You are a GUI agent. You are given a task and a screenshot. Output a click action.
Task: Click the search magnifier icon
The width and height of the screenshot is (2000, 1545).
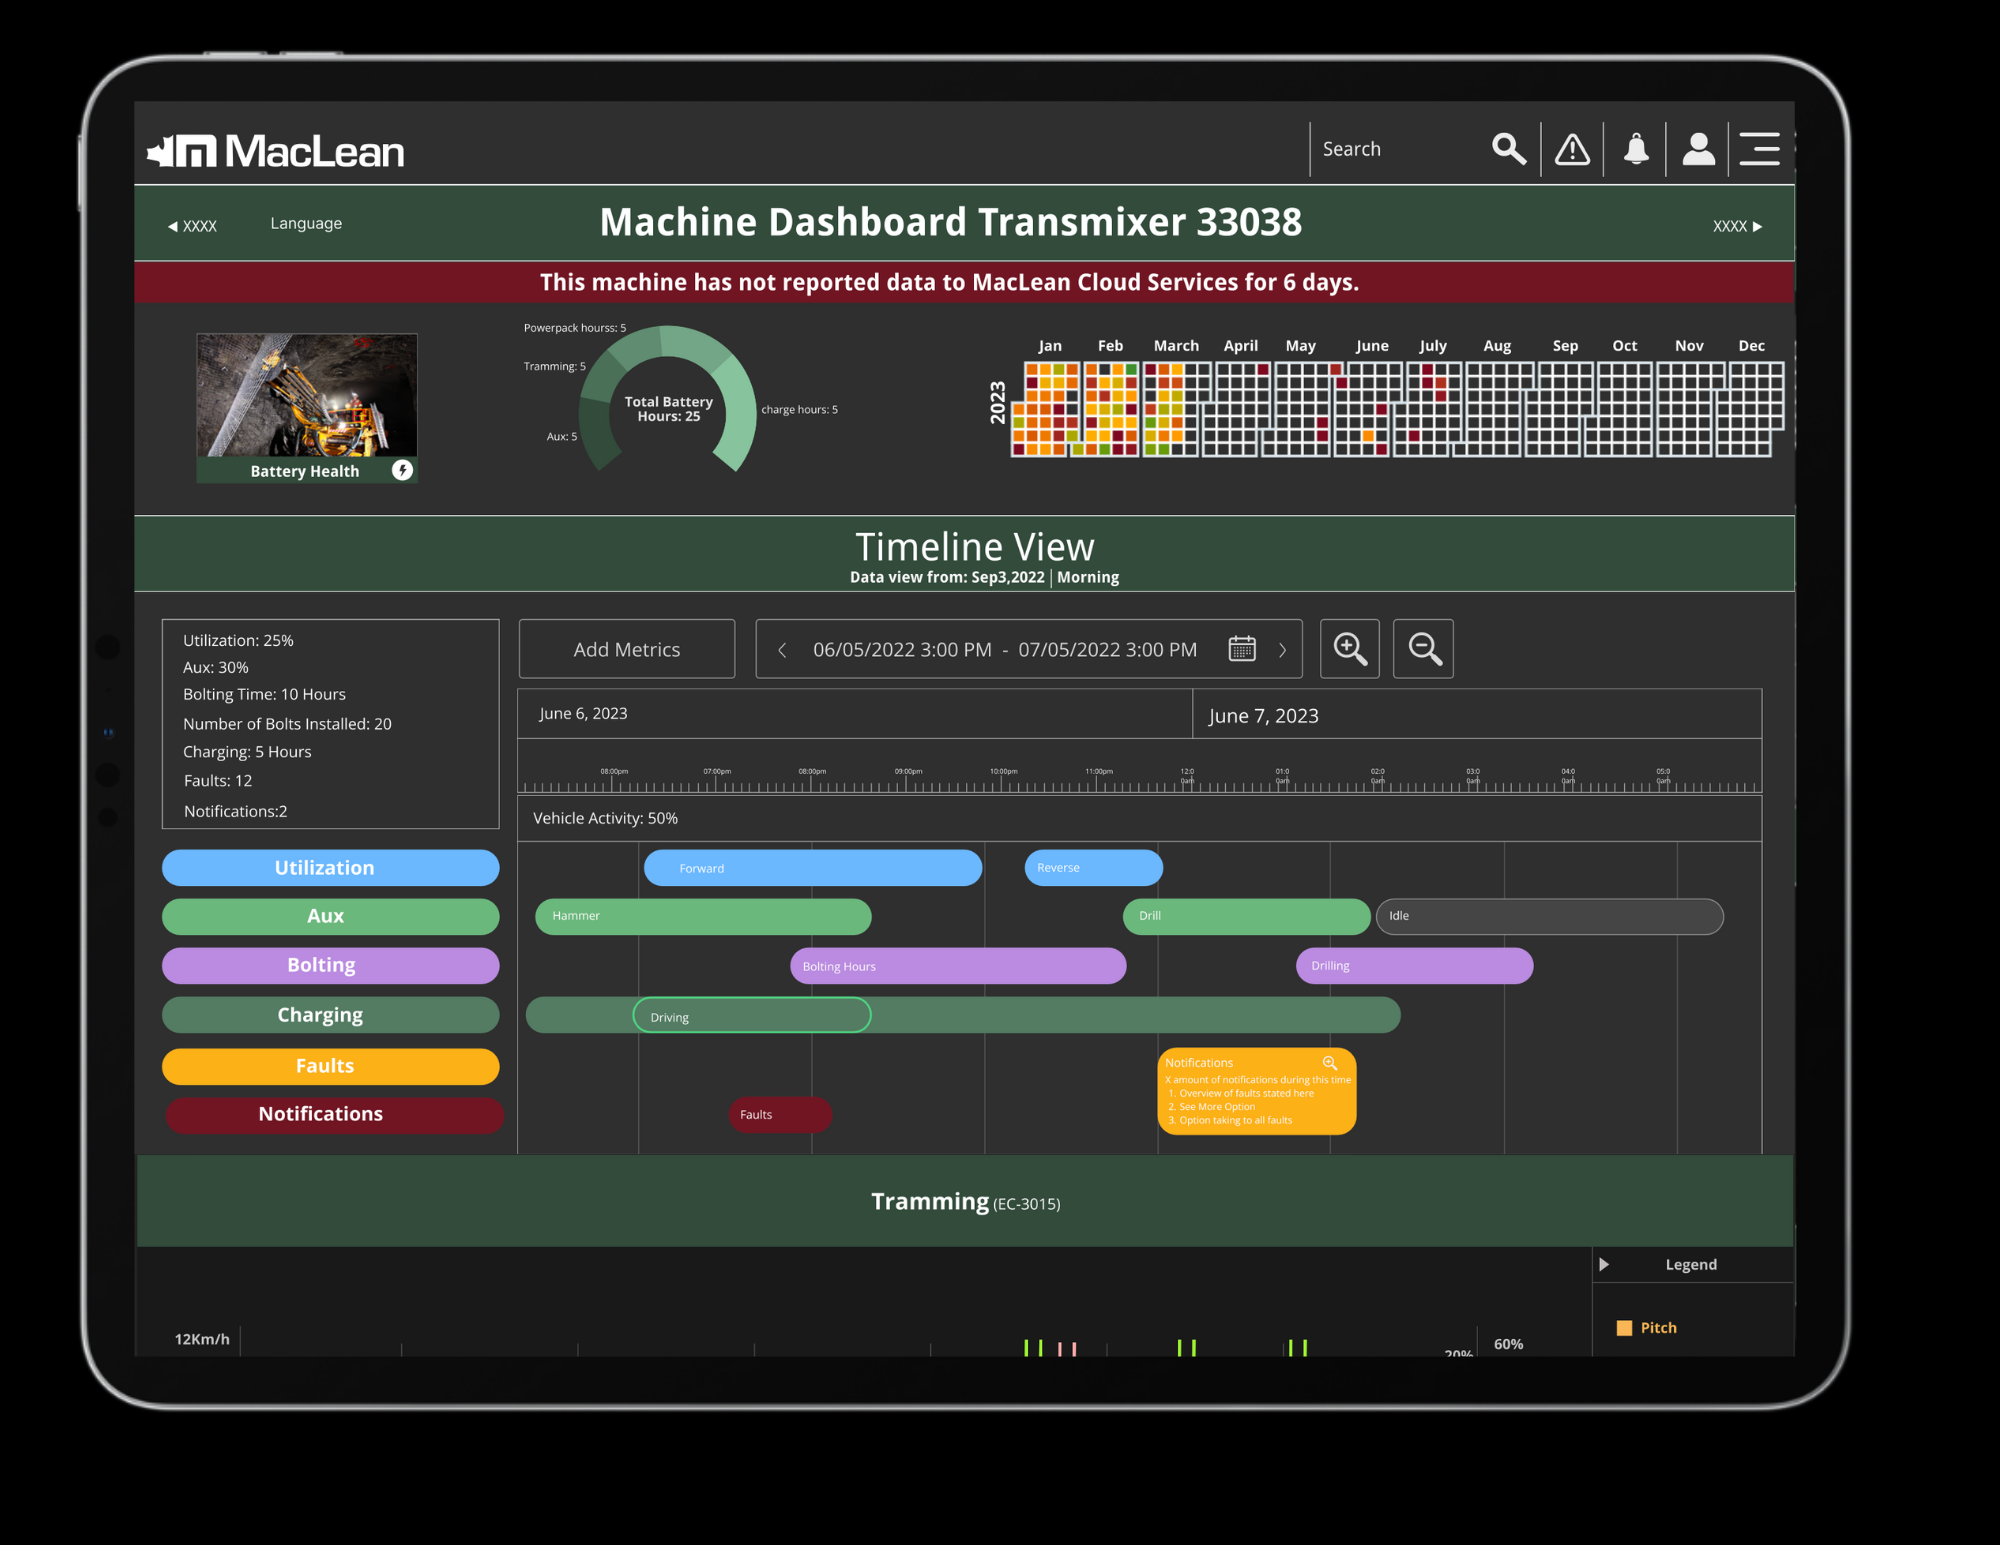pos(1508,149)
